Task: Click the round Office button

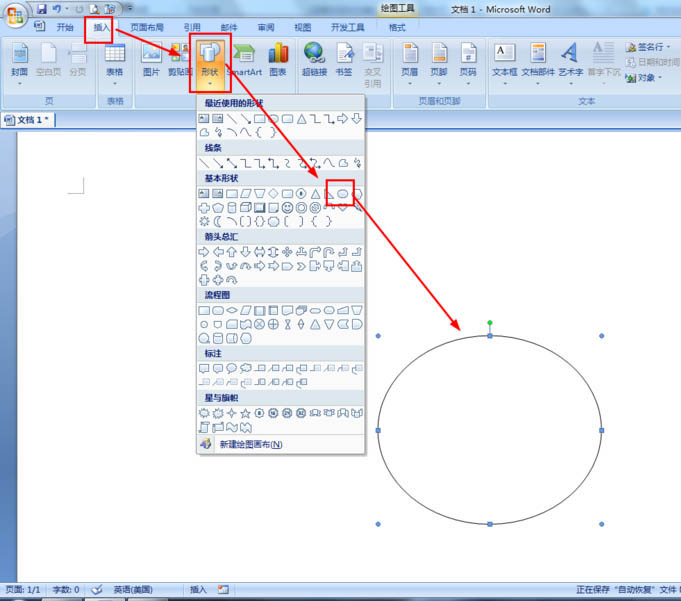Action: click(x=15, y=16)
